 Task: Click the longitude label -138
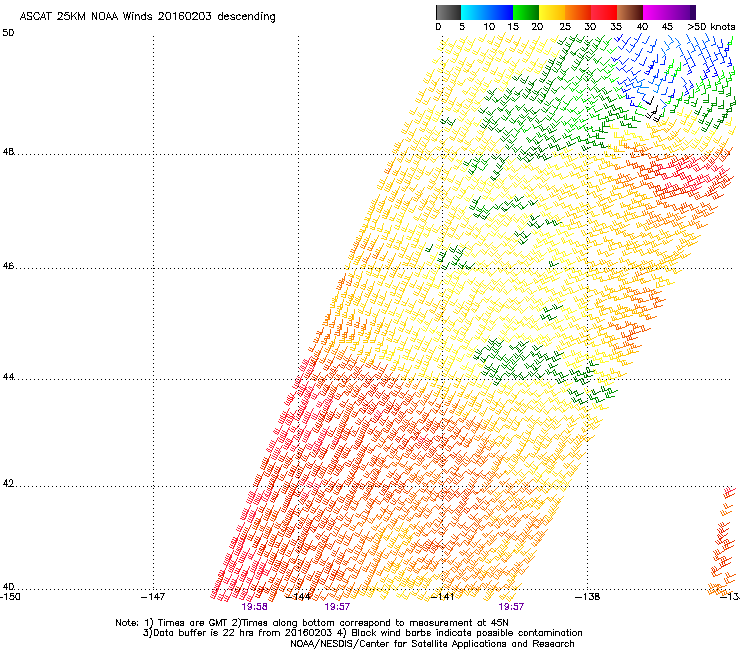click(x=588, y=597)
